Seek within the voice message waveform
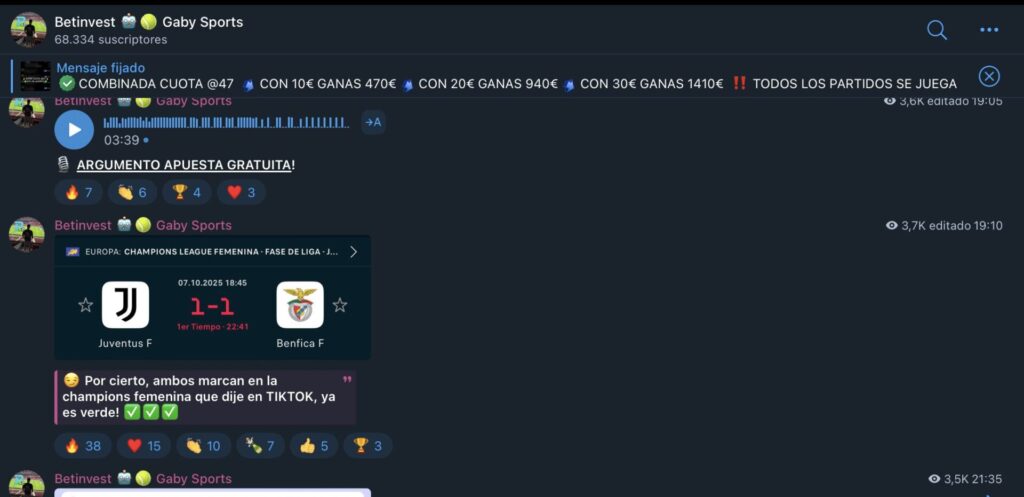 [x=226, y=123]
